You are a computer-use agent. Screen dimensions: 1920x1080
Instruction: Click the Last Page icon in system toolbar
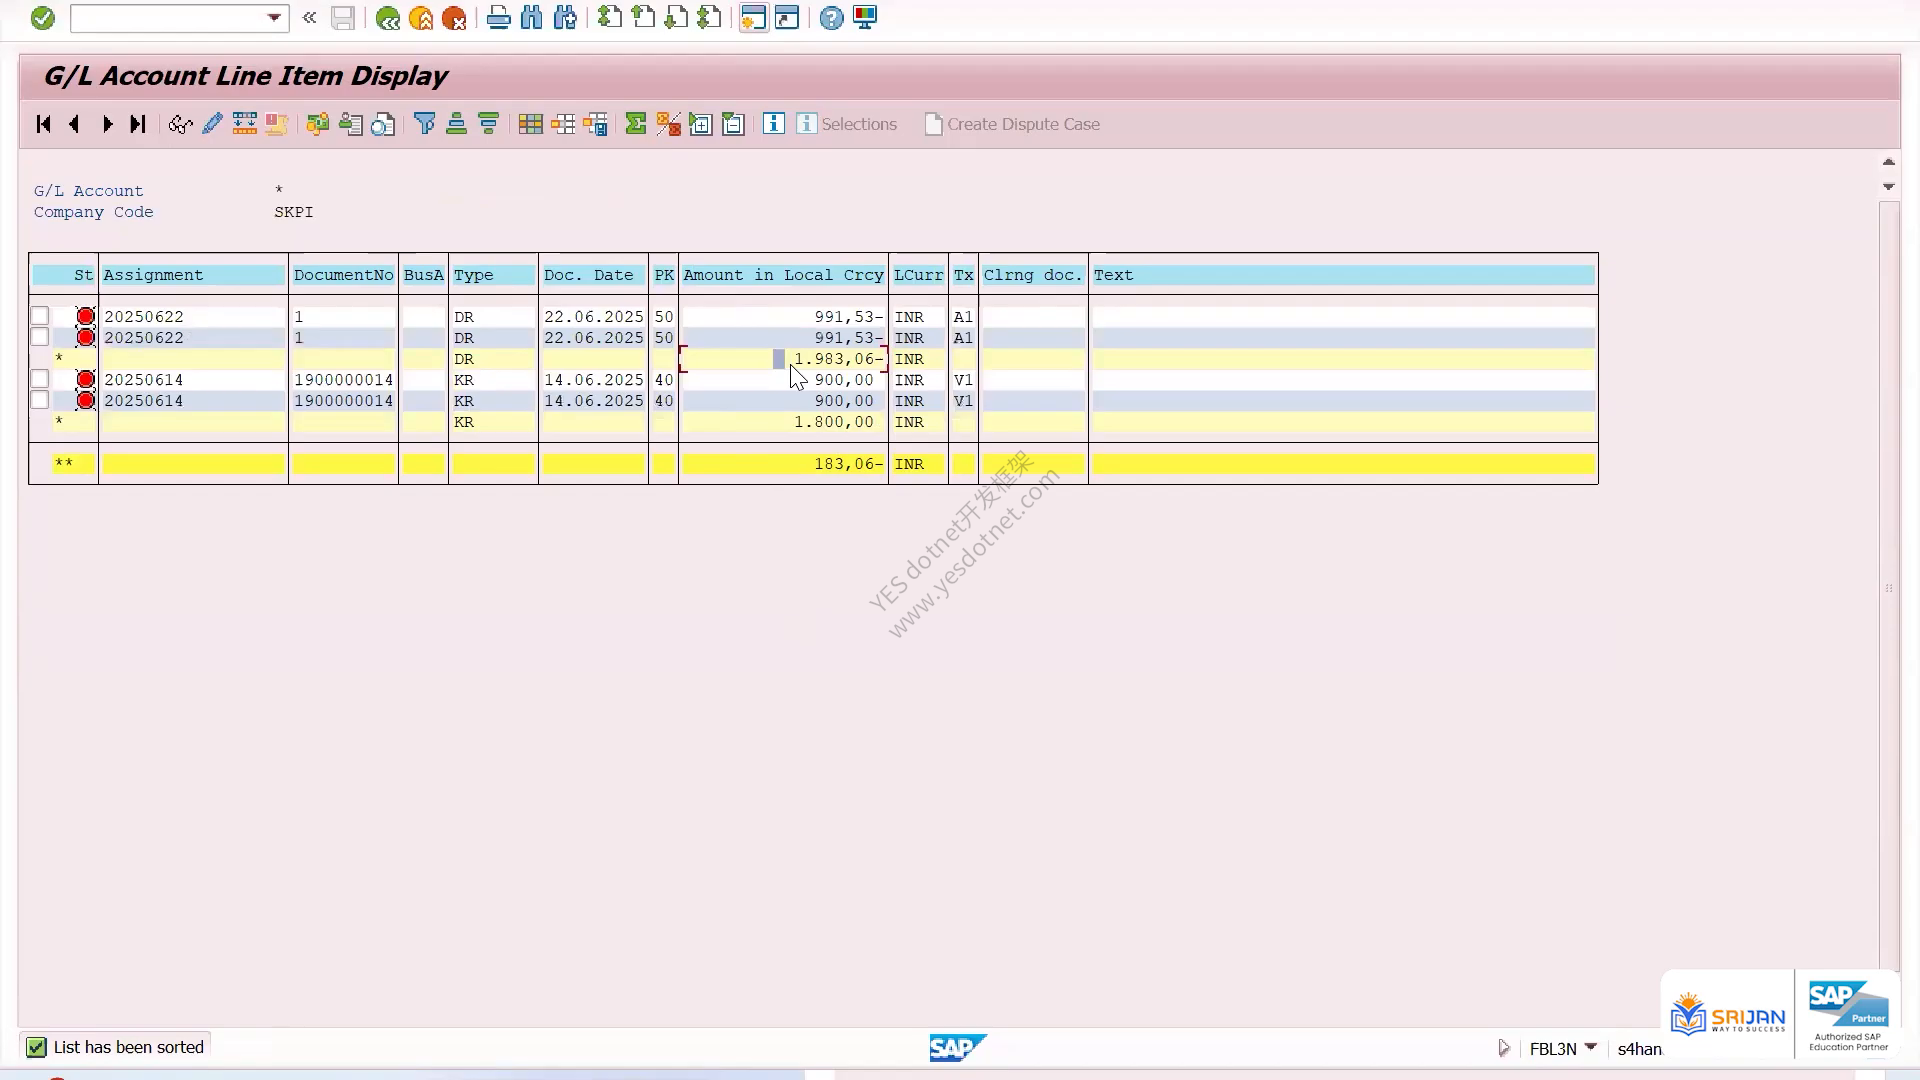tap(709, 18)
